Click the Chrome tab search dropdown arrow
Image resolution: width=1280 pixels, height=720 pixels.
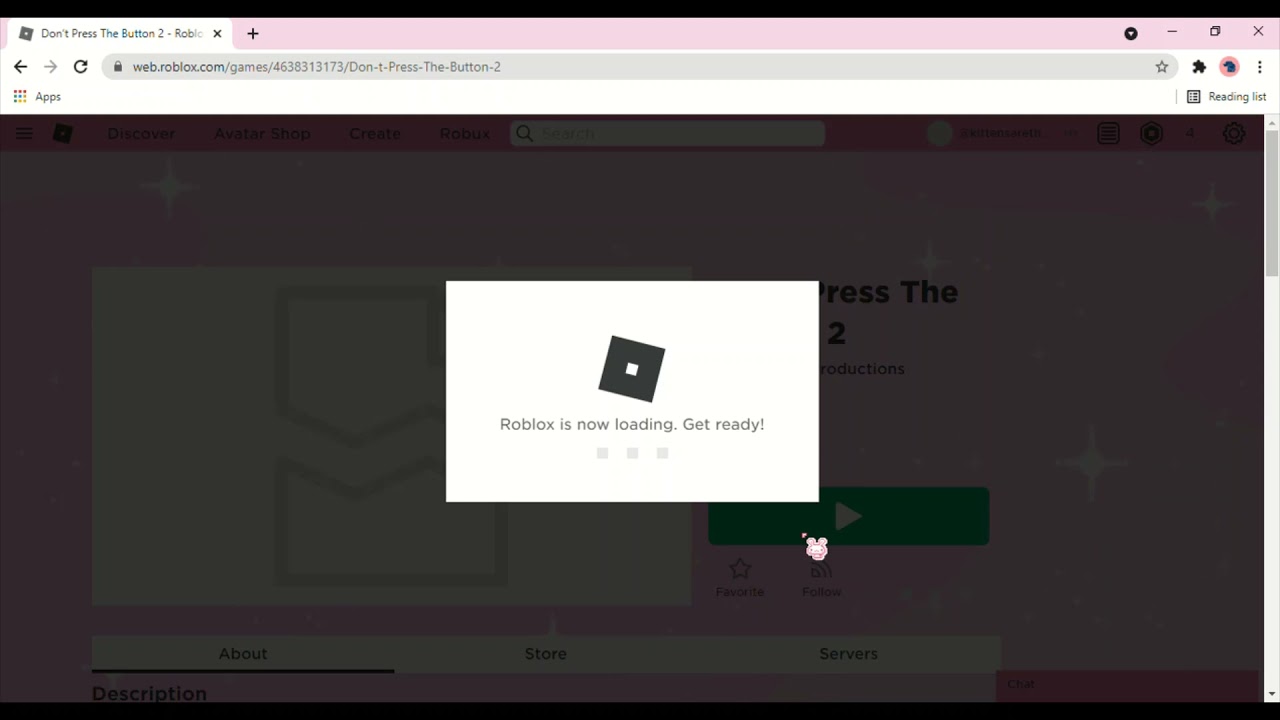pos(1131,33)
